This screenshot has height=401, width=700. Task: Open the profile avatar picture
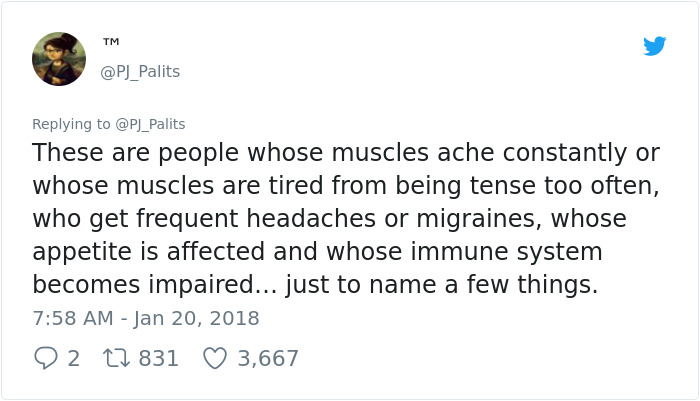pos(59,58)
